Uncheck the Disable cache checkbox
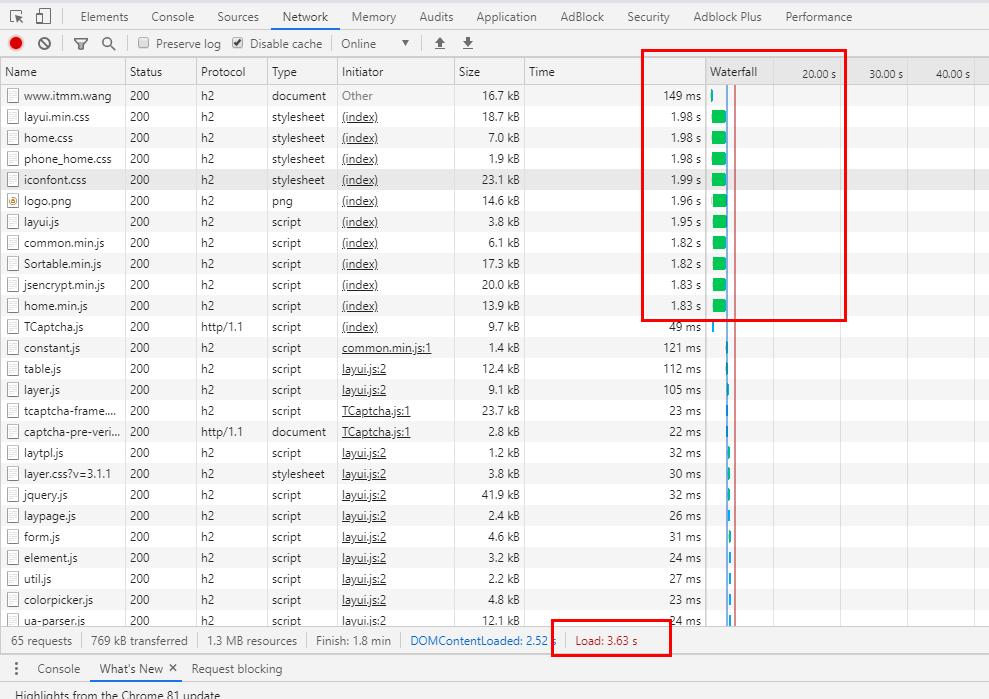 238,43
